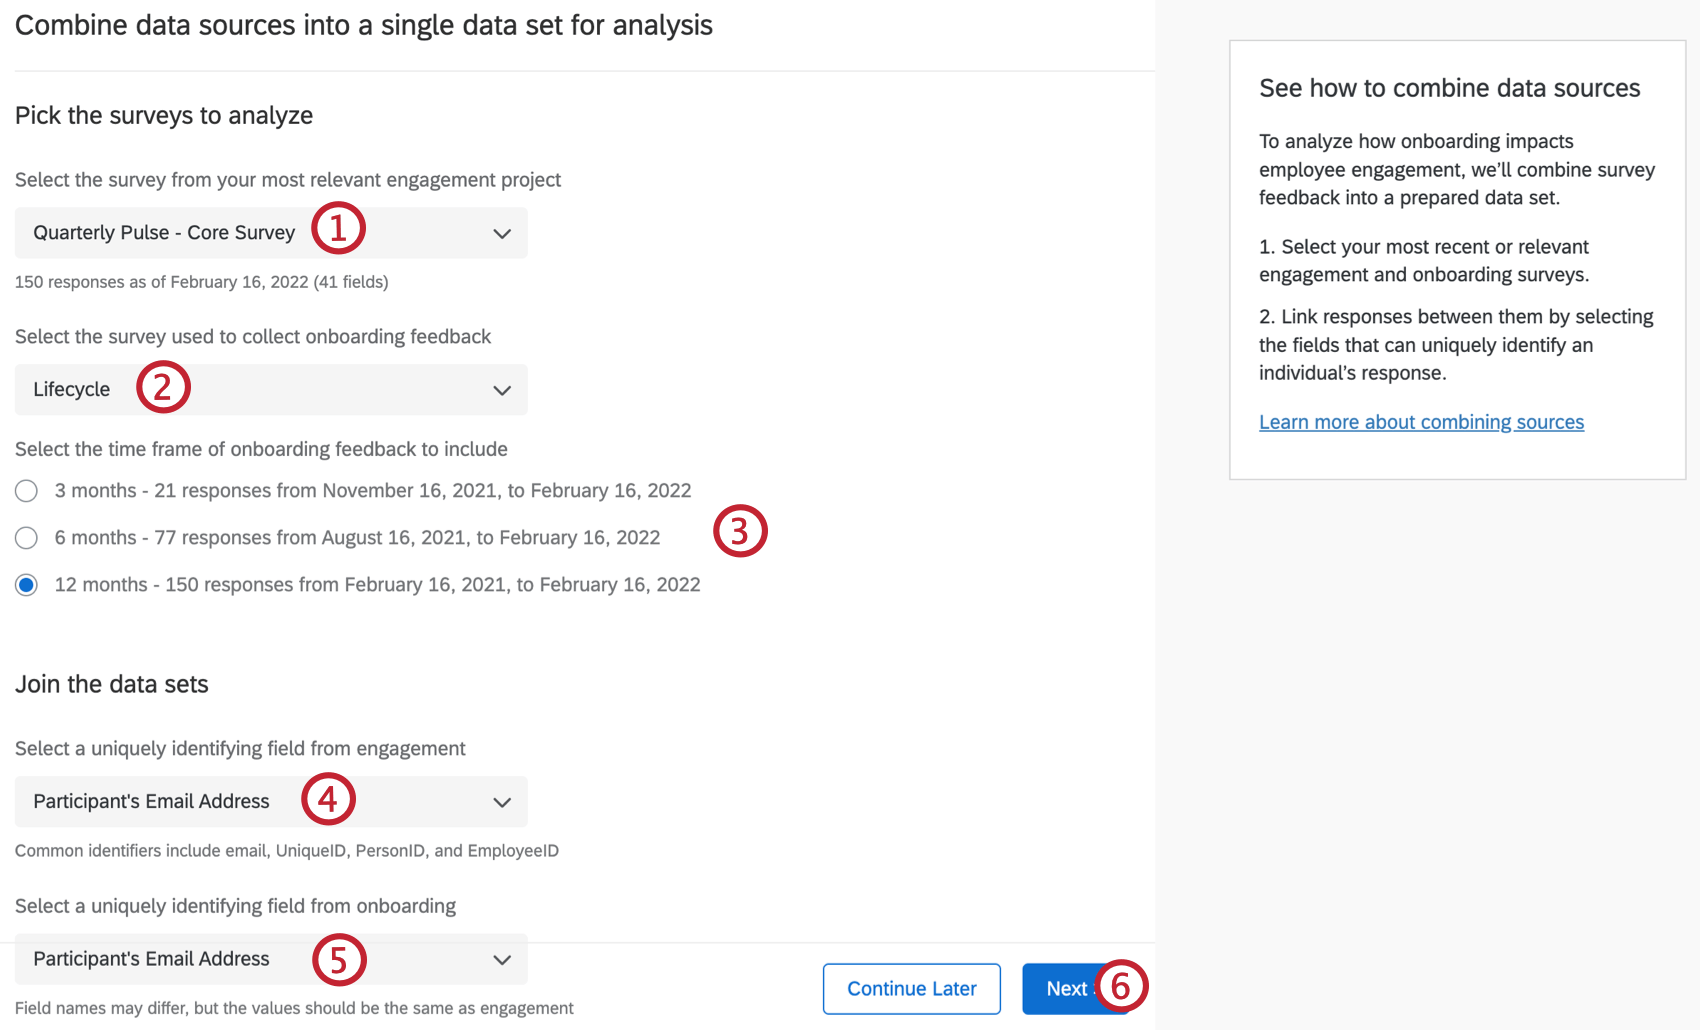The height and width of the screenshot is (1030, 1700).
Task: Click annotation circle 6 beside the Next button
Action: pyautogui.click(x=1122, y=988)
